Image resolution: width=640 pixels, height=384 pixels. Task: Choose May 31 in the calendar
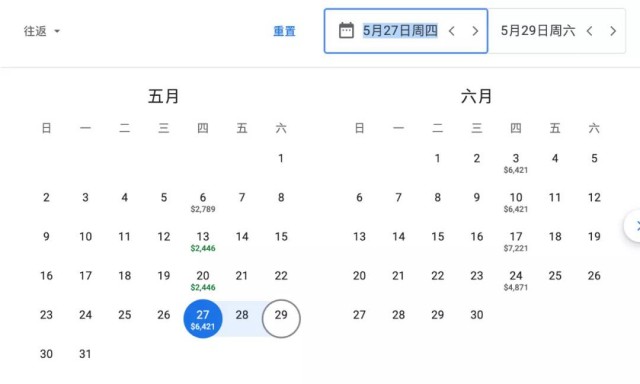coord(85,354)
